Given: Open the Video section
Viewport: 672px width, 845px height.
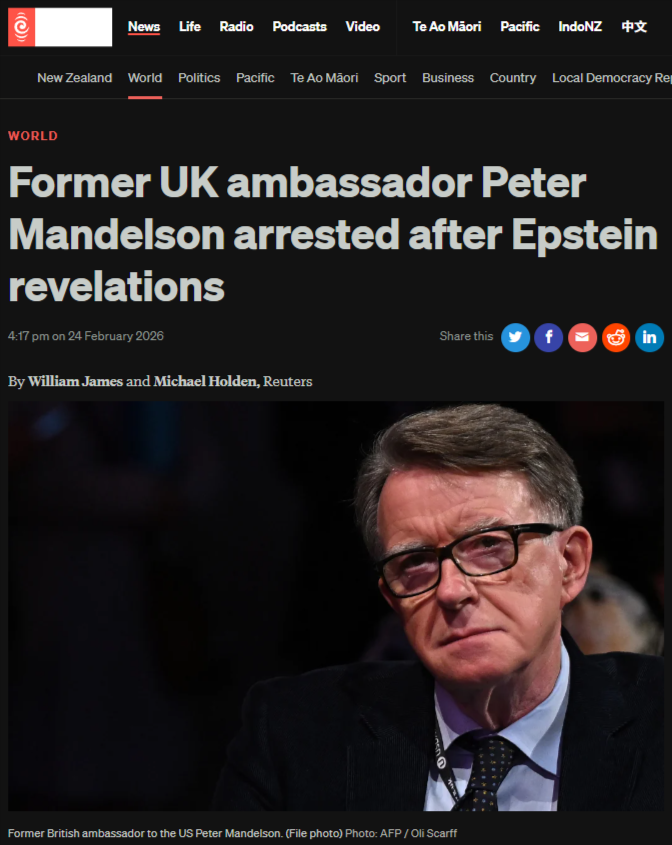Looking at the screenshot, I should 363,26.
